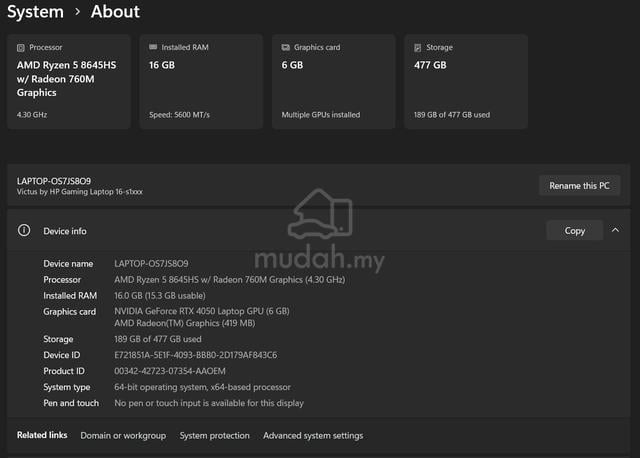The width and height of the screenshot is (640, 458).
Task: Open Domain or workgroup link
Action: tap(123, 436)
